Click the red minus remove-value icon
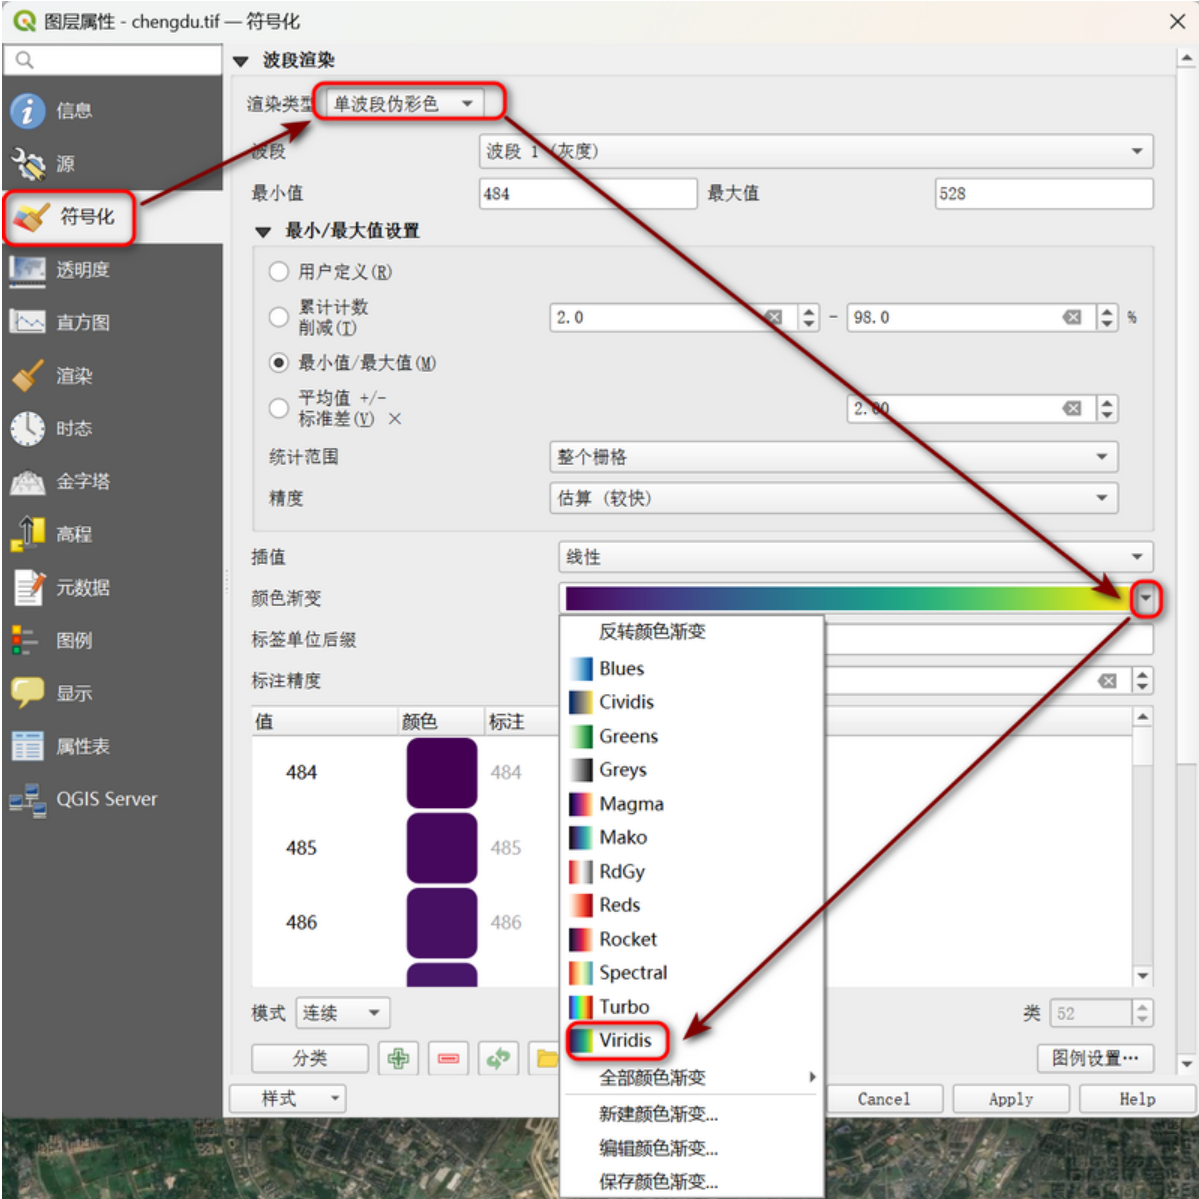Viewport: 1199px width, 1199px height. (448, 1058)
